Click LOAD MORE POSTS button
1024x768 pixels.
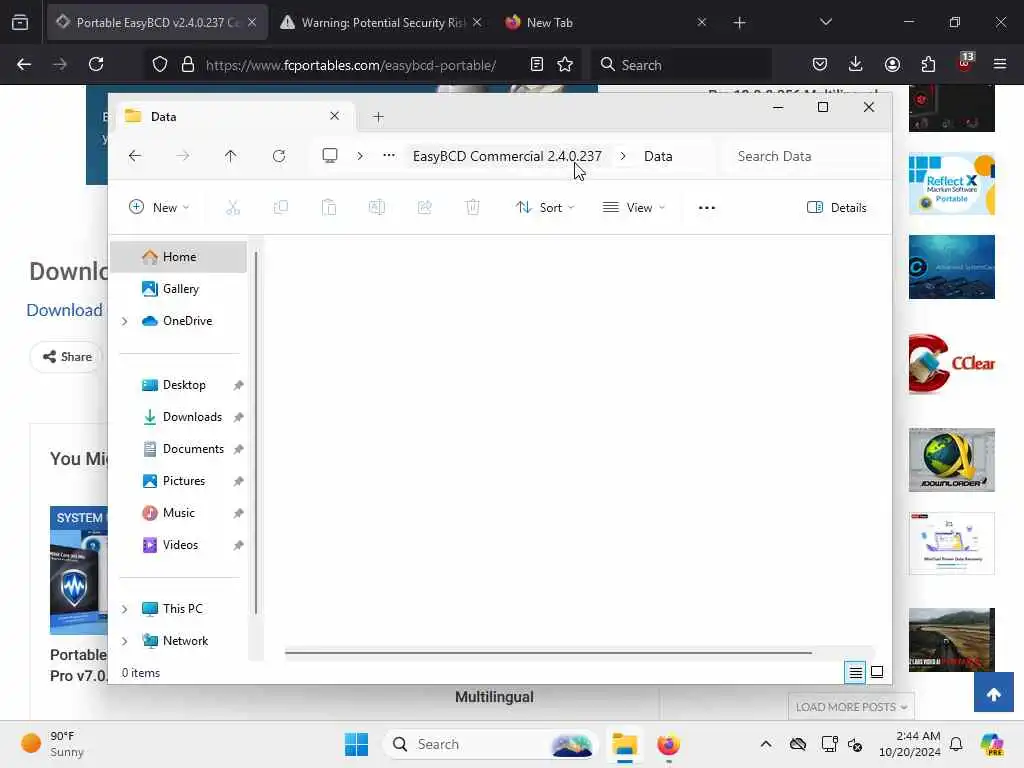click(x=851, y=707)
